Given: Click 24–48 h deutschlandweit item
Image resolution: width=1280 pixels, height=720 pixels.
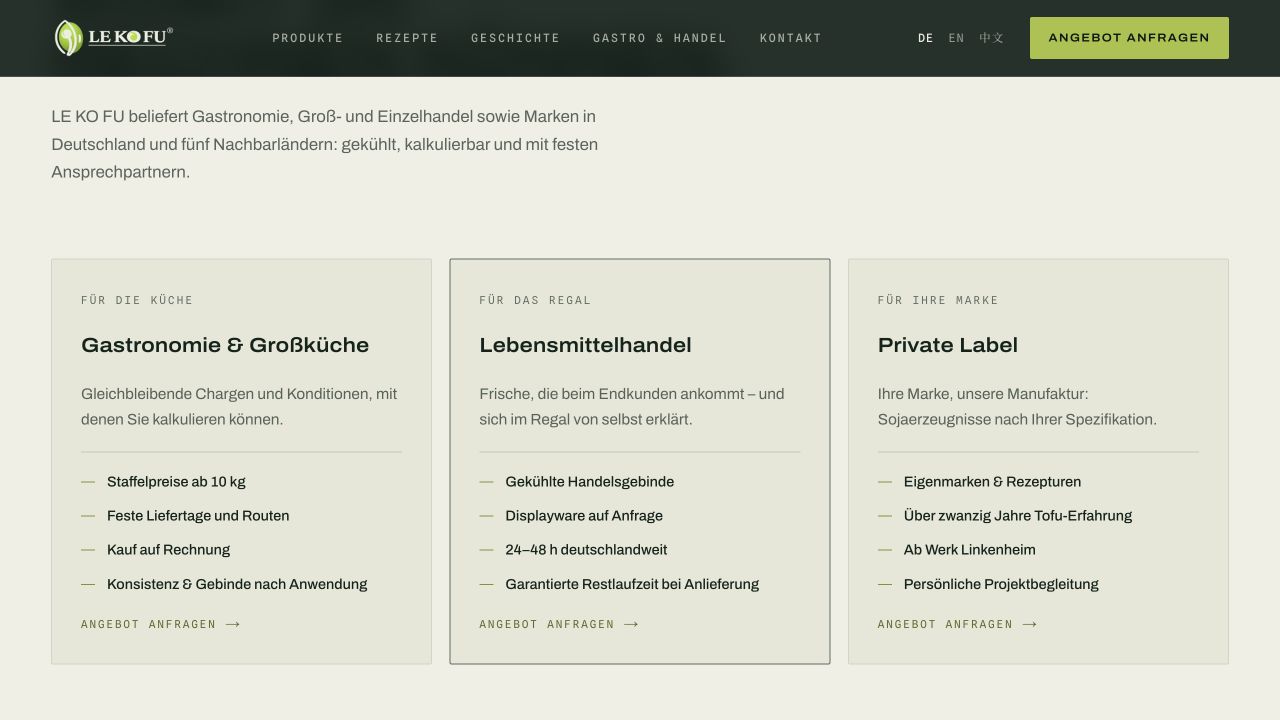Looking at the screenshot, I should 586,550.
